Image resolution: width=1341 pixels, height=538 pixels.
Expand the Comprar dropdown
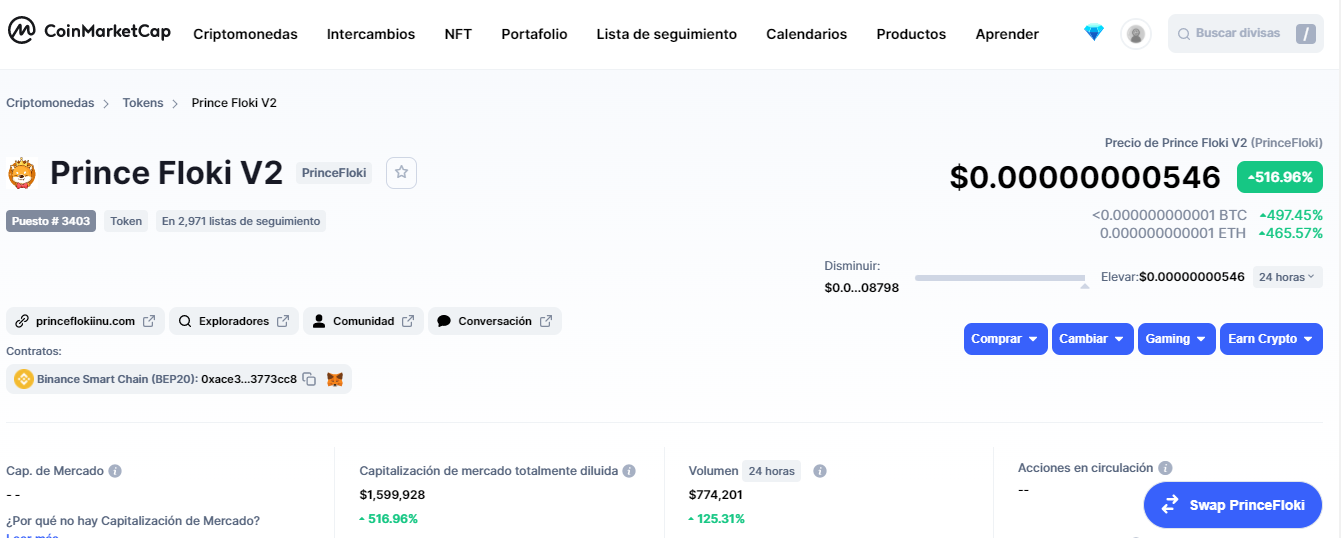tap(1005, 339)
